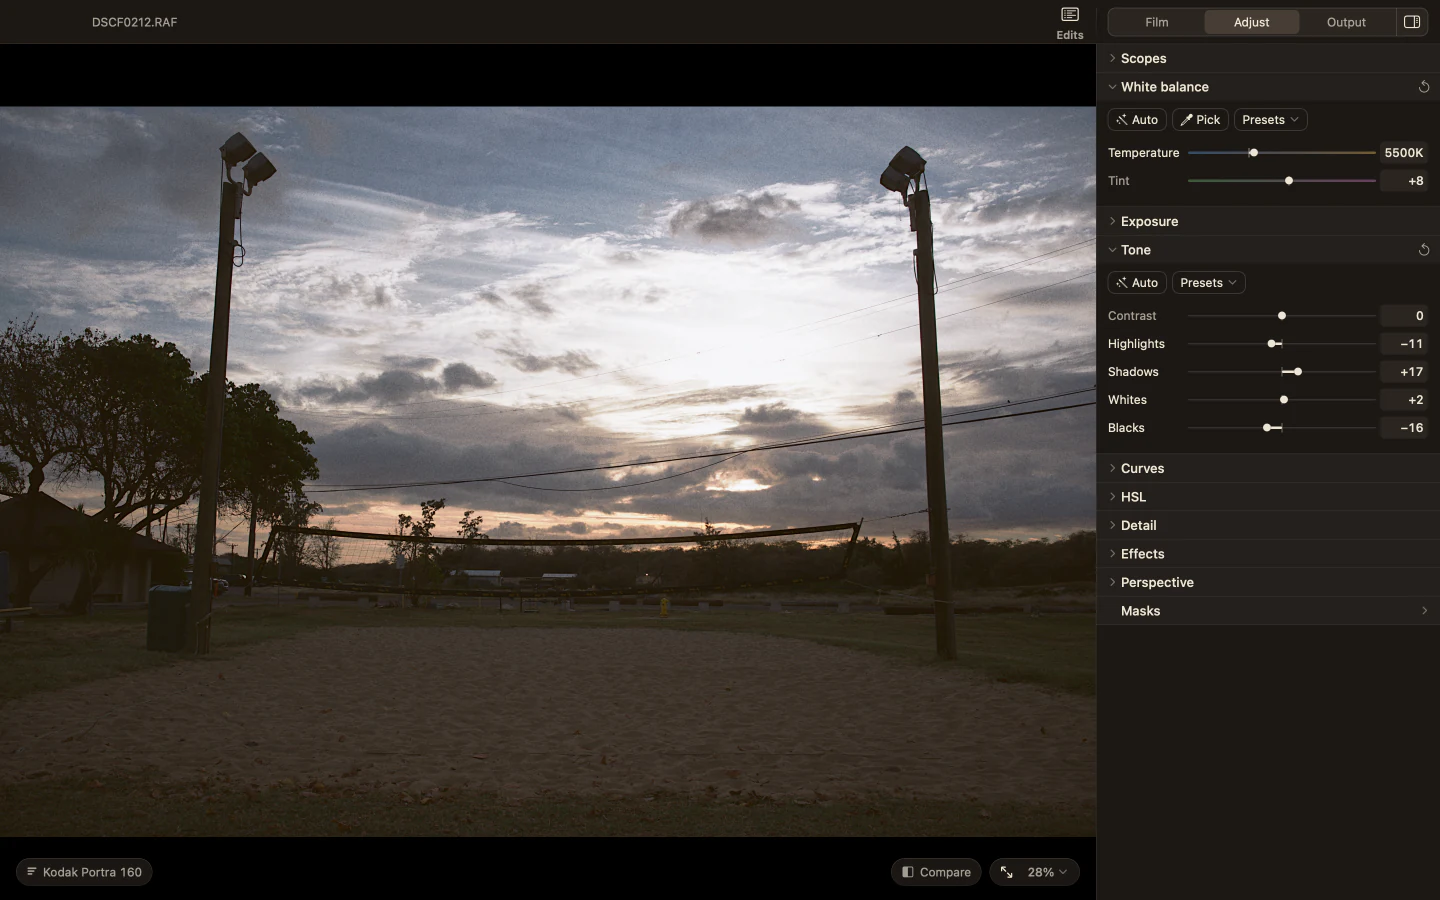This screenshot has height=900, width=1440.
Task: Expand the Exposure section
Action: [1268, 221]
